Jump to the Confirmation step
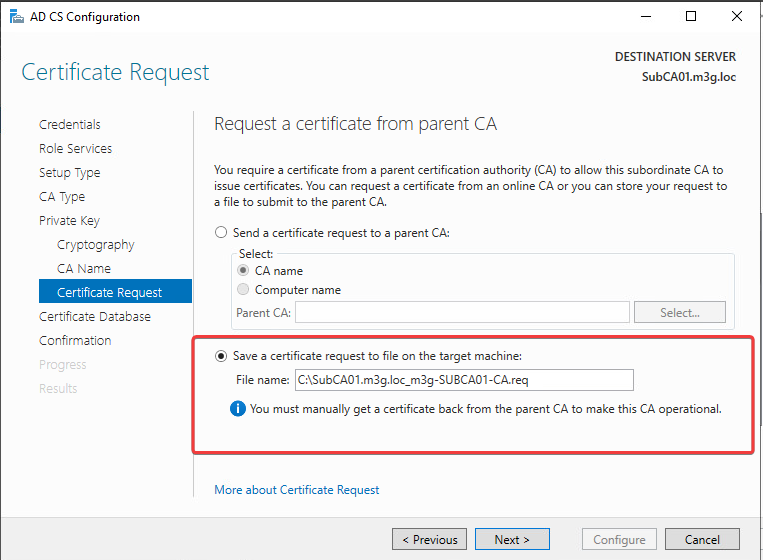The width and height of the screenshot is (763, 560). [75, 341]
